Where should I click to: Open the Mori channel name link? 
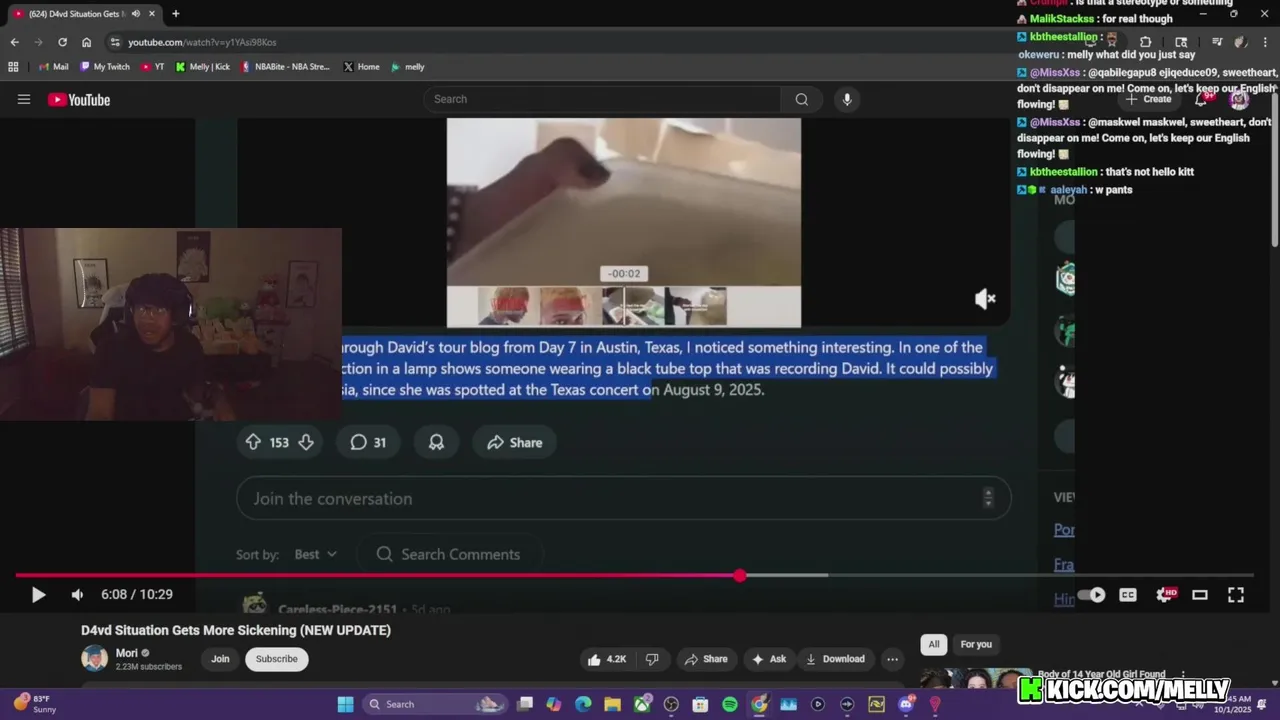pos(127,653)
